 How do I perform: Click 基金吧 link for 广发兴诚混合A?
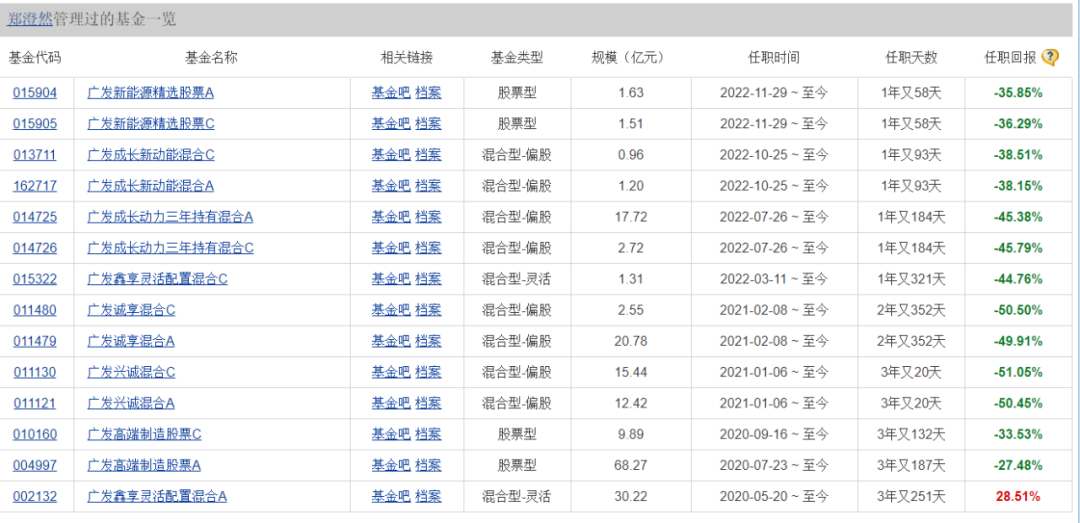point(390,403)
